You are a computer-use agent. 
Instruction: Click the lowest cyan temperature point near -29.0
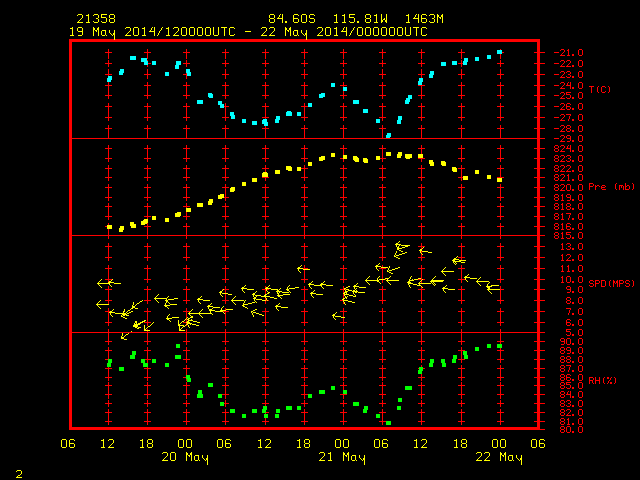[x=389, y=136]
